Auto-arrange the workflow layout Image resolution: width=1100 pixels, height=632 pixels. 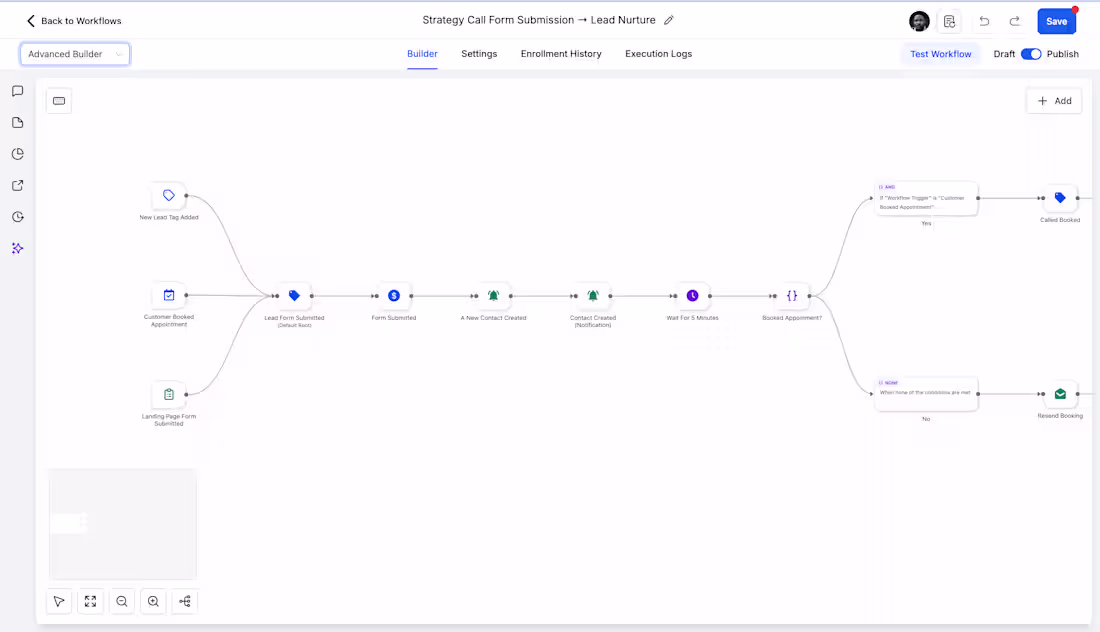coord(184,601)
